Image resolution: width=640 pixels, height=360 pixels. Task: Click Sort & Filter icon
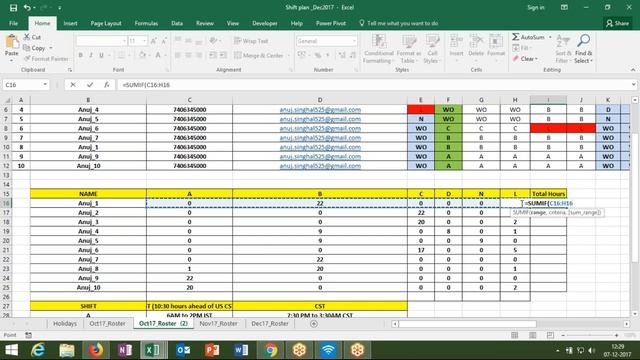[x=563, y=41]
